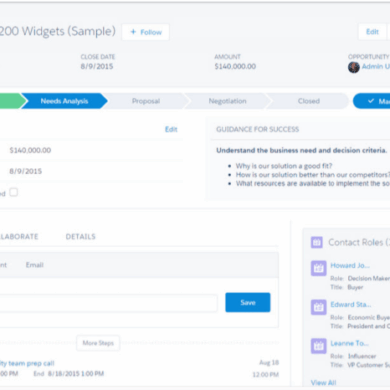Click the Edit button at top right
390x390 pixels.
pyautogui.click(x=372, y=32)
